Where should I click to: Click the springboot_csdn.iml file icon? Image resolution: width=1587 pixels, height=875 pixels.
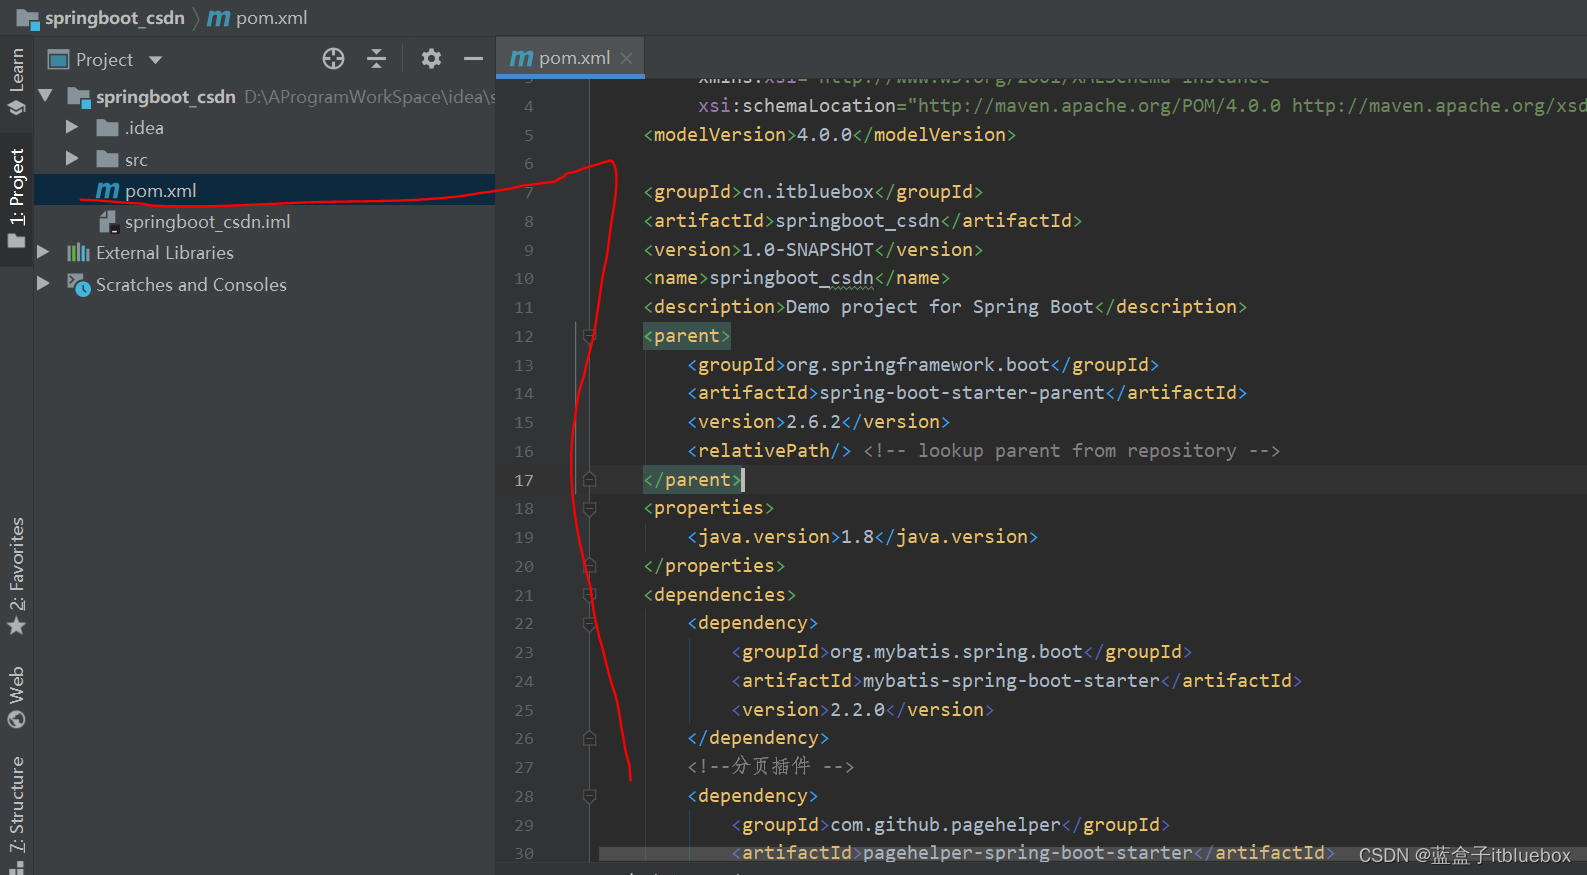pos(108,222)
